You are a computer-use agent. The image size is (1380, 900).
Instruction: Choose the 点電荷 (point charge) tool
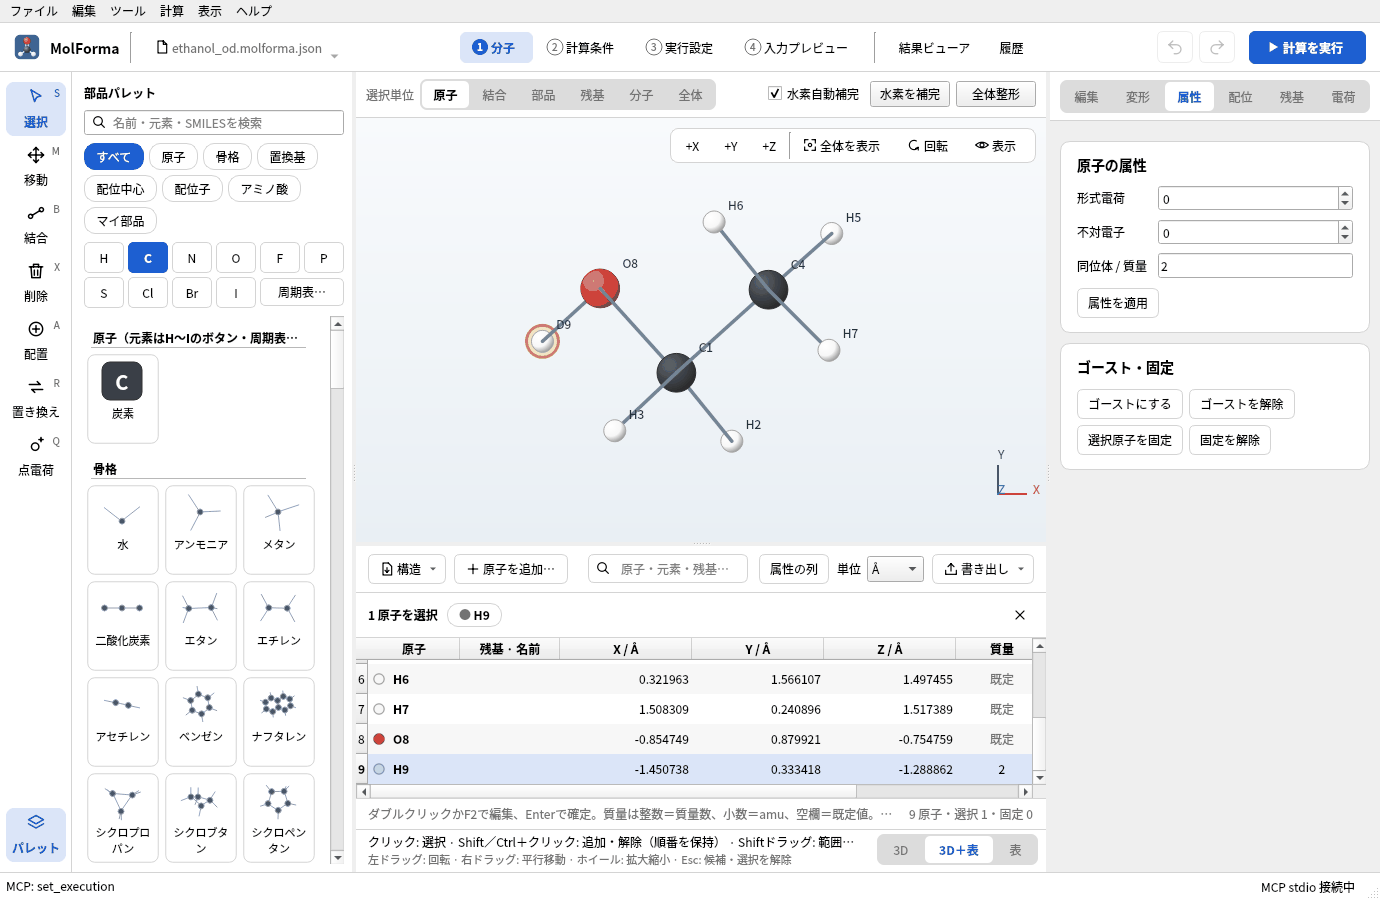36,456
